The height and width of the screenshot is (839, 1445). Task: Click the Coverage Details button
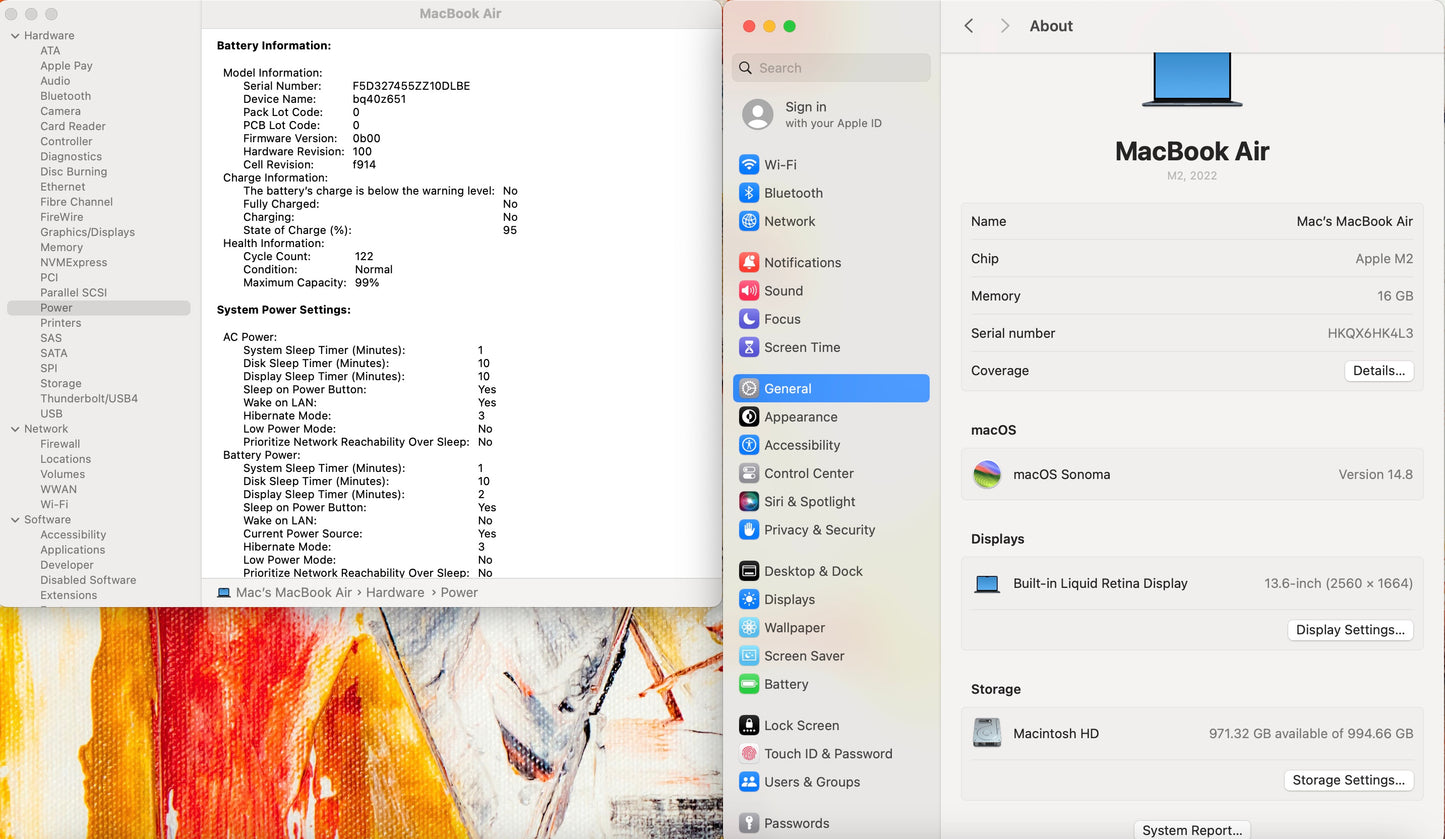click(x=1378, y=371)
